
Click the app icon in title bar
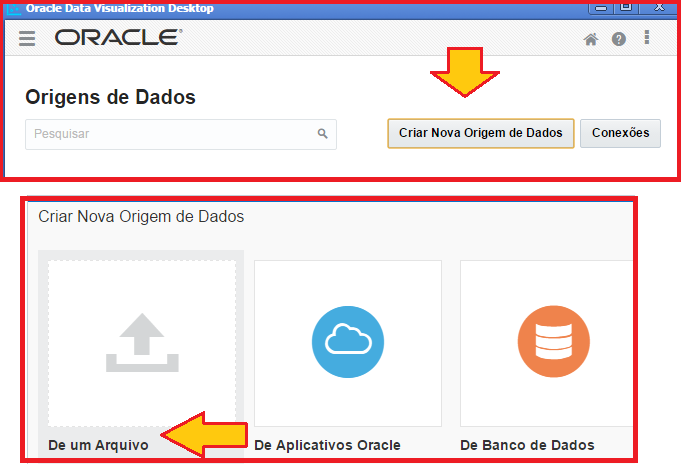coord(14,9)
